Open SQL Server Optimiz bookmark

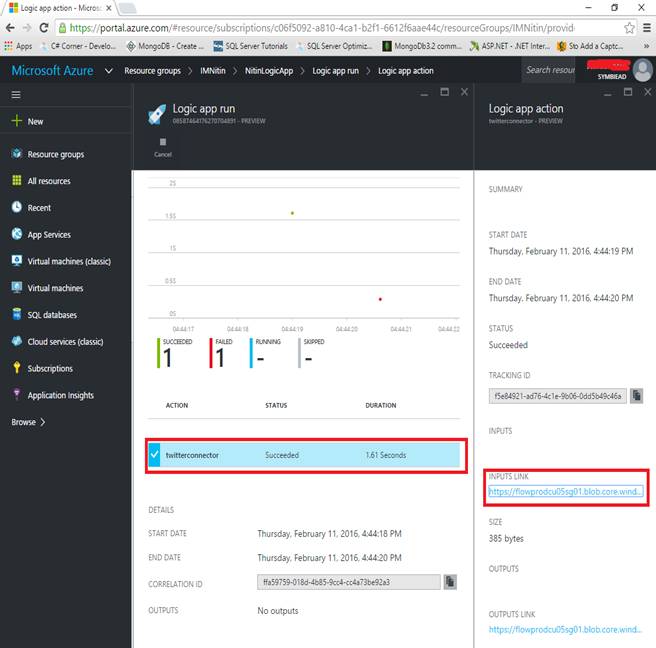[334, 46]
